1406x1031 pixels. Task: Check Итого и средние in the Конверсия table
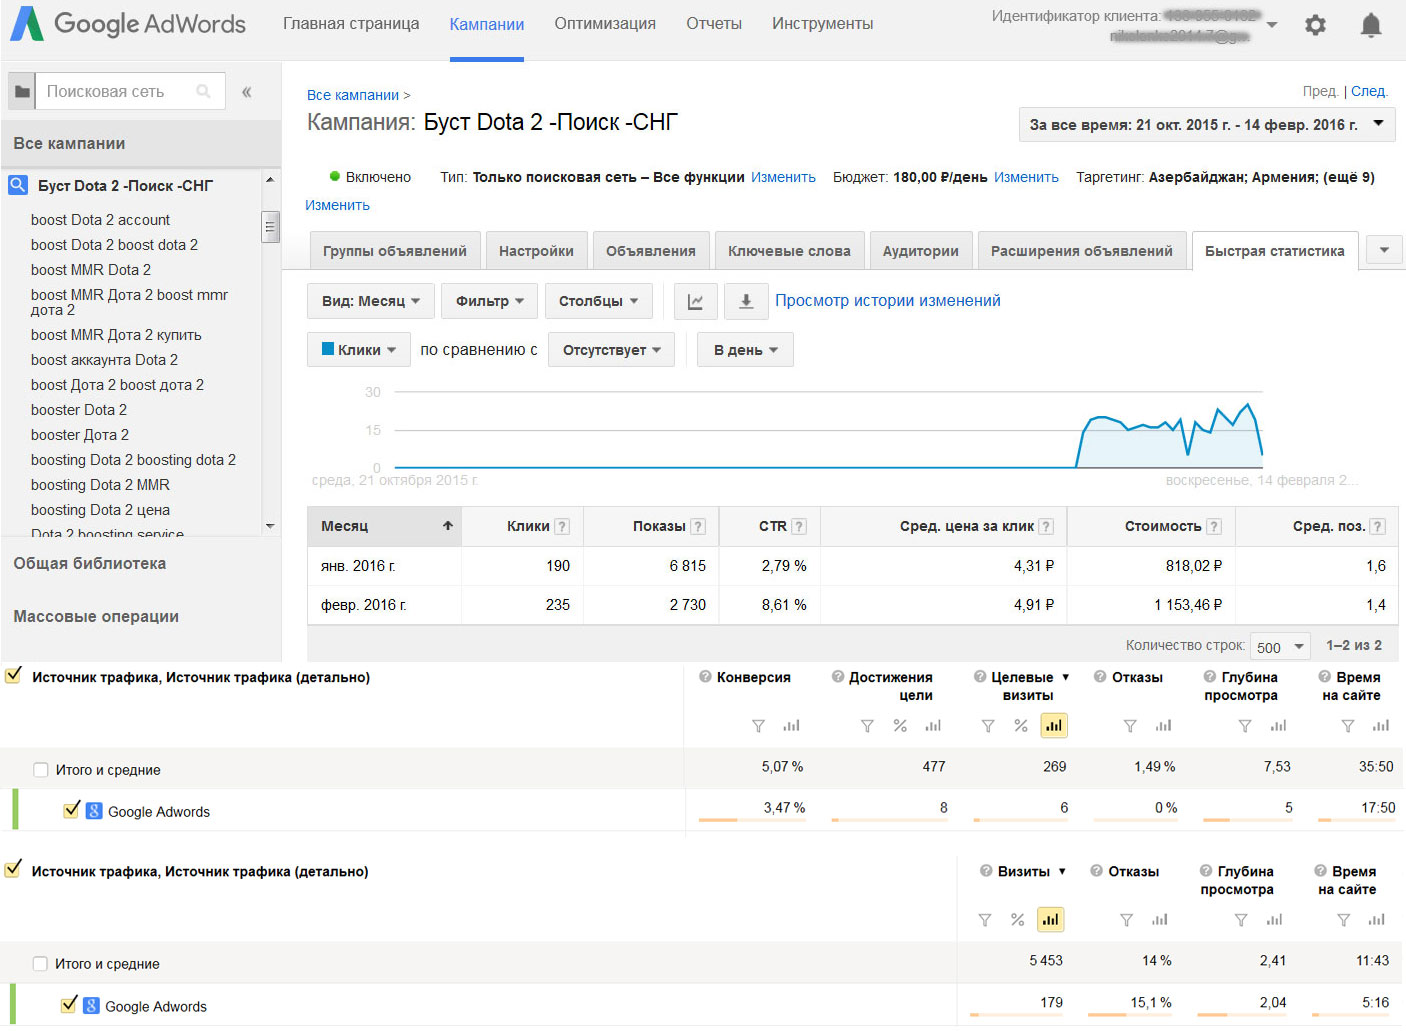tap(41, 770)
